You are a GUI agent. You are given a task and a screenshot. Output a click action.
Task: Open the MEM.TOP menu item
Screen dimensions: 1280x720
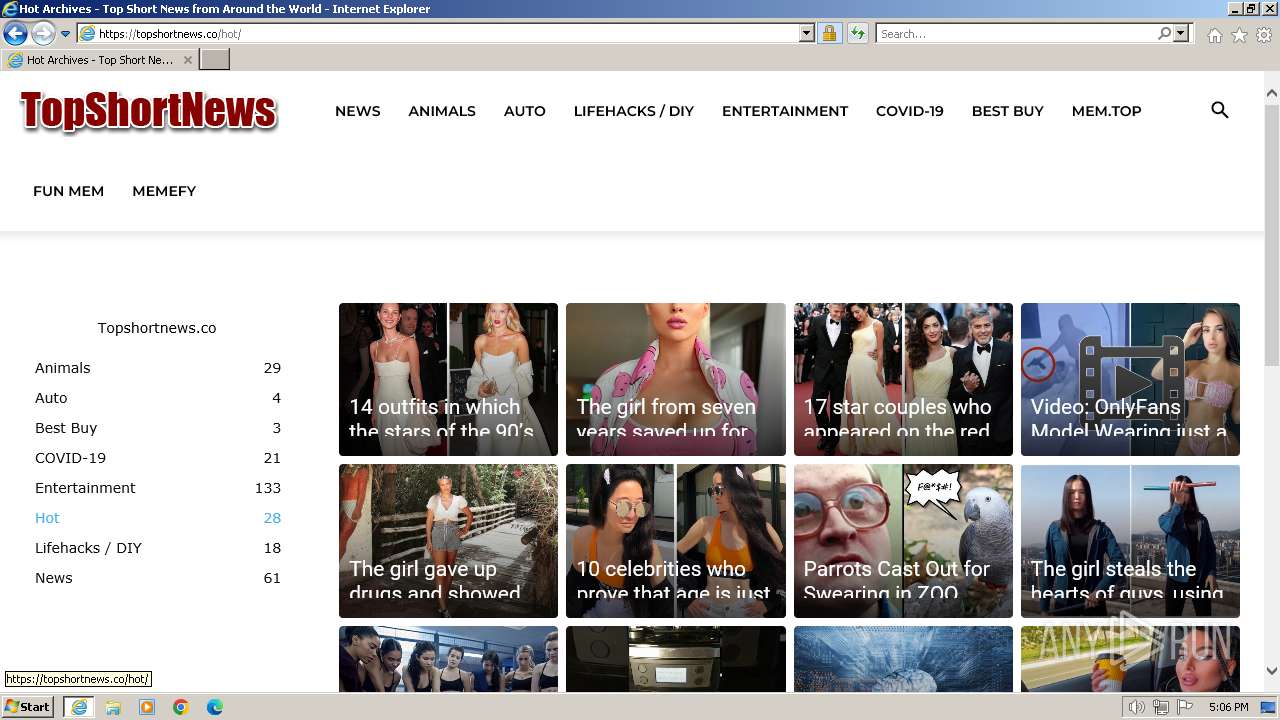pos(1107,111)
